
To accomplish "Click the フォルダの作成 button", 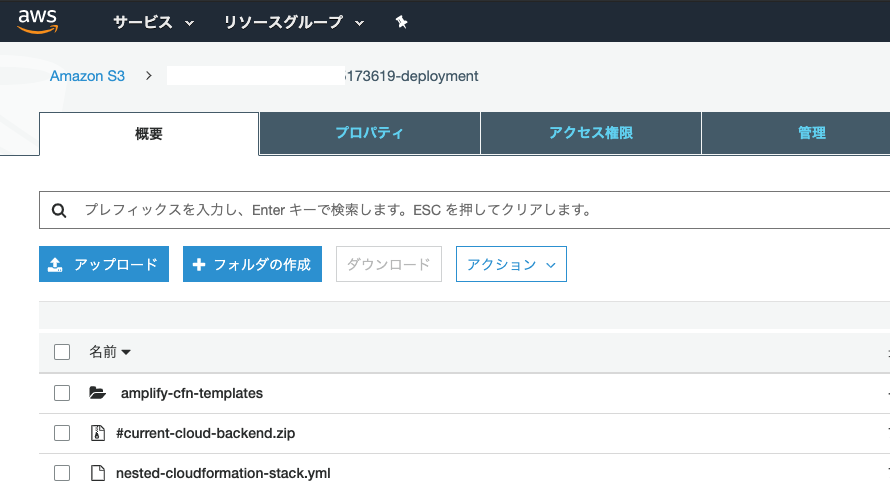I will pos(252,264).
